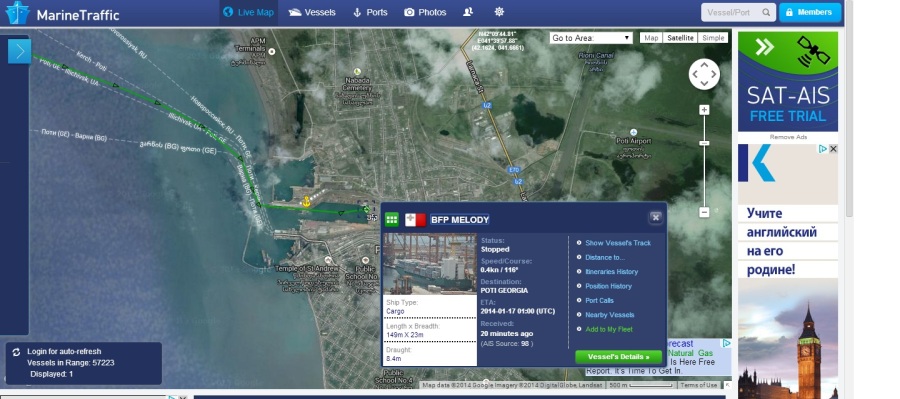The height and width of the screenshot is (399, 900).
Task: Open the Ports menu
Action: pyautogui.click(x=370, y=12)
